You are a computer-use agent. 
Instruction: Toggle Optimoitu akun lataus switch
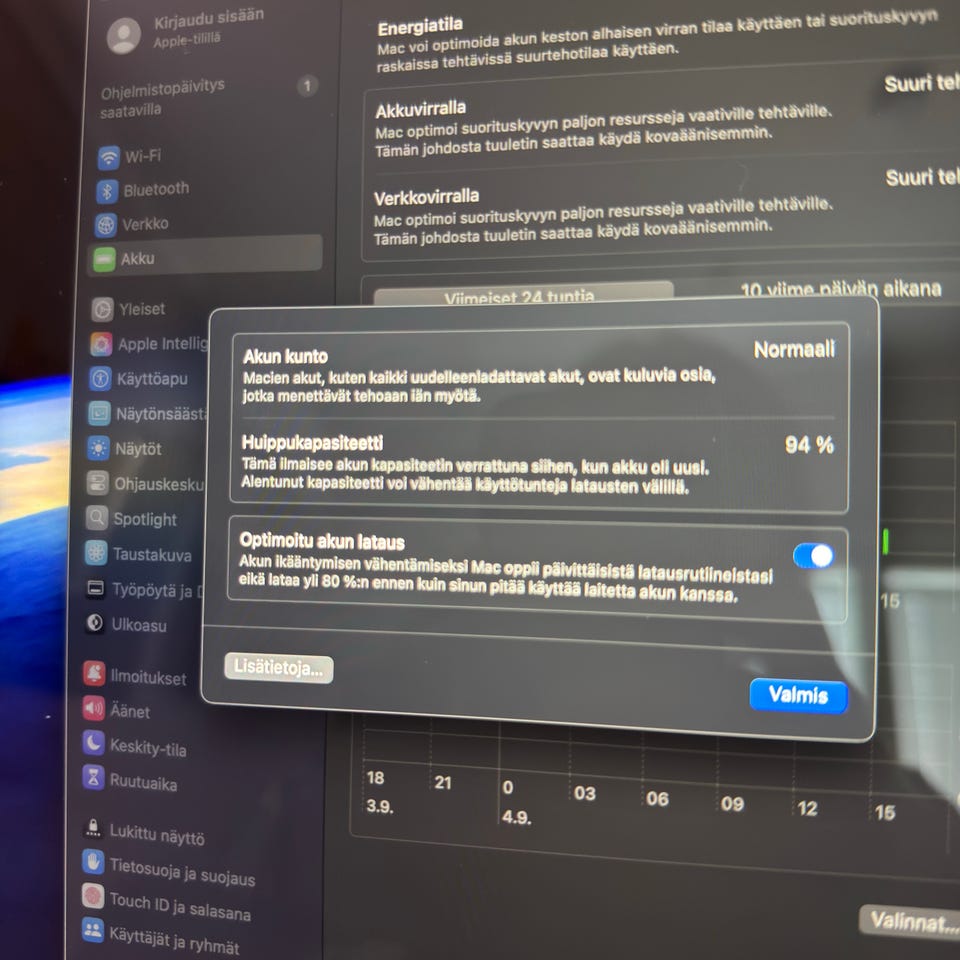pos(813,556)
